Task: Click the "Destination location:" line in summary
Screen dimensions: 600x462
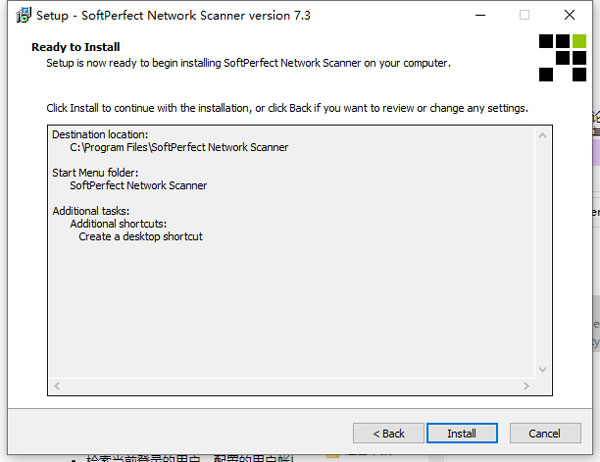Action: [x=100, y=134]
